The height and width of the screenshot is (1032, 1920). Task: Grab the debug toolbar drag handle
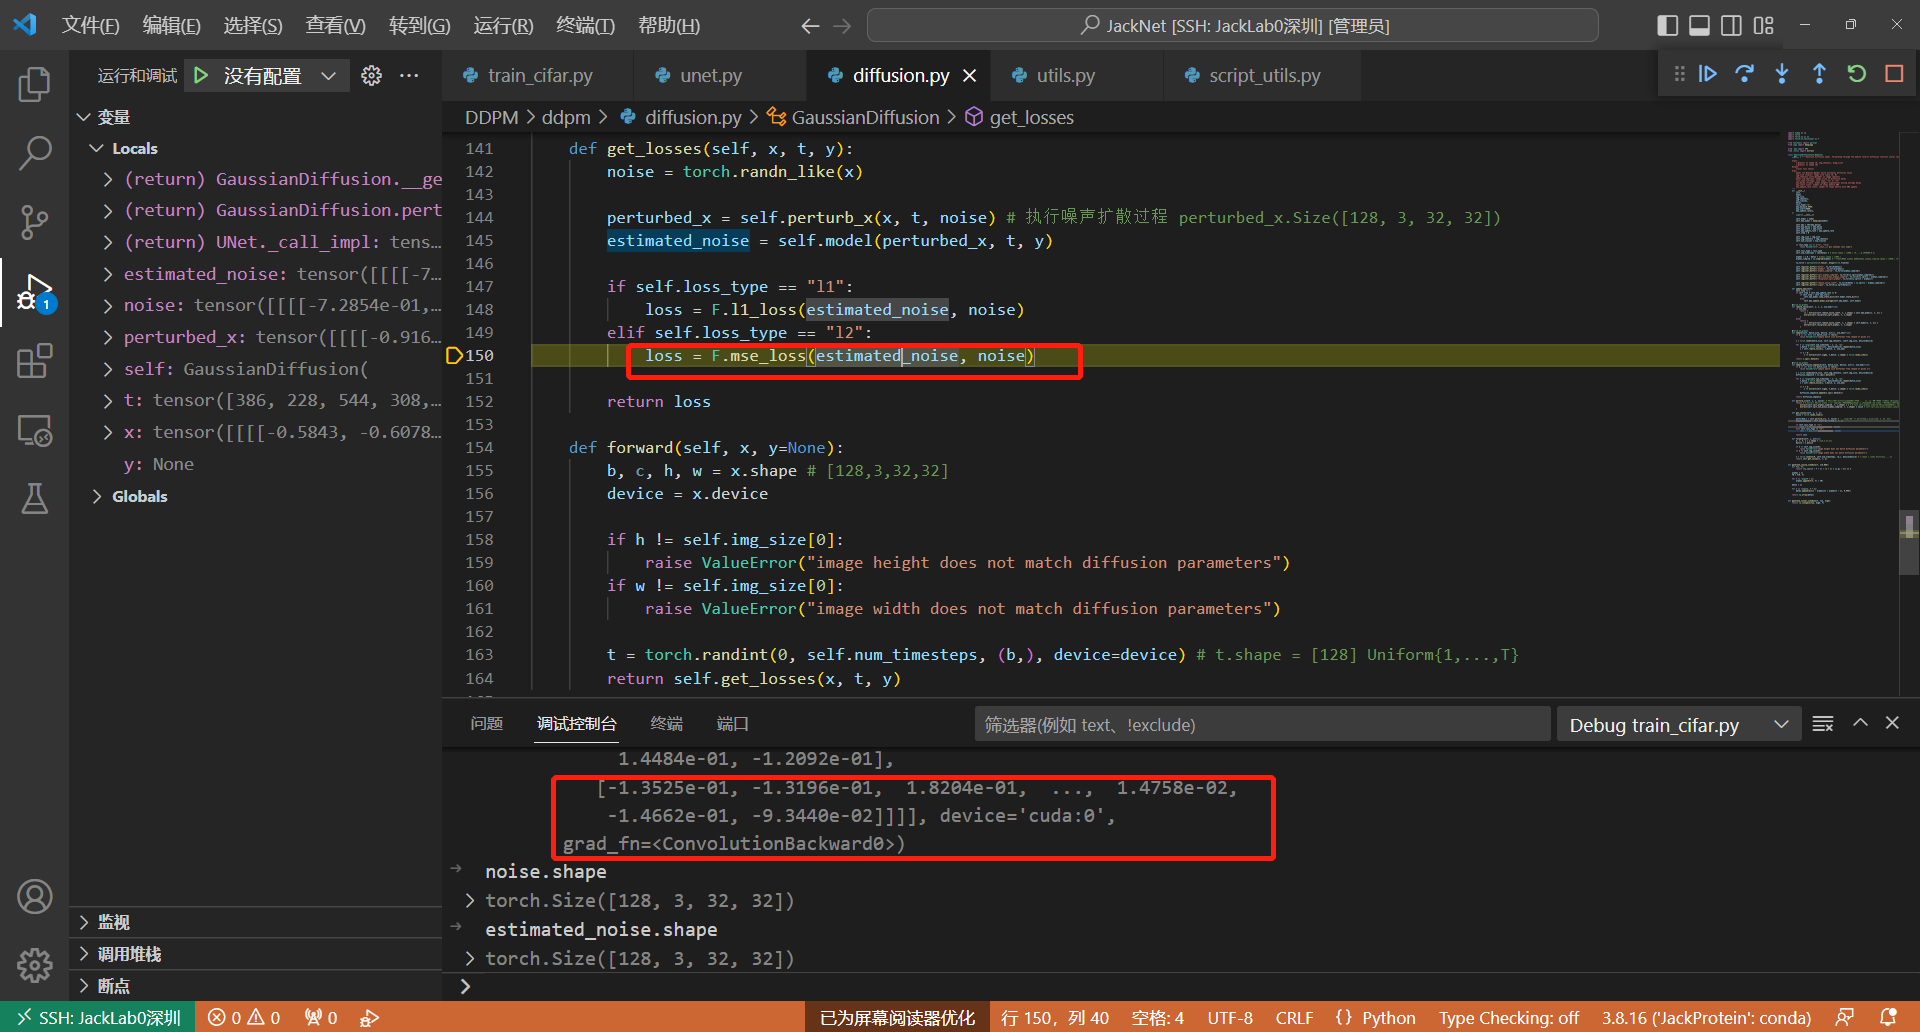point(1679,74)
